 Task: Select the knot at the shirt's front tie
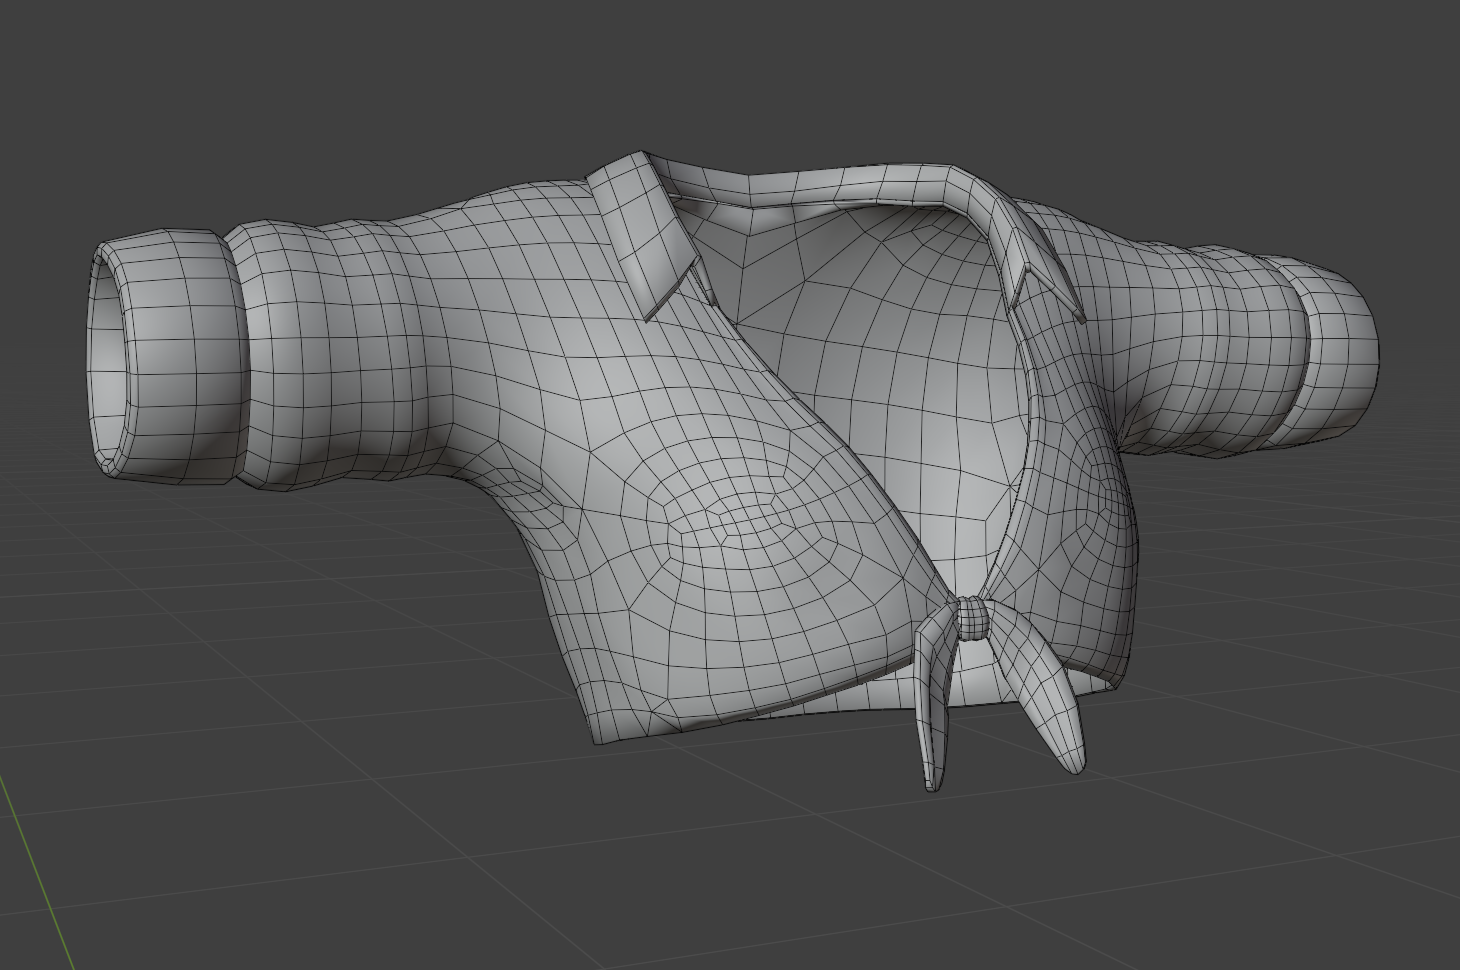(x=974, y=617)
